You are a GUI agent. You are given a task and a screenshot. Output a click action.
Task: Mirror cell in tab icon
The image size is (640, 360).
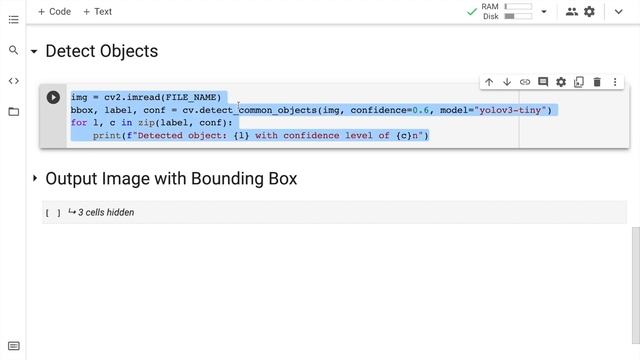click(579, 82)
